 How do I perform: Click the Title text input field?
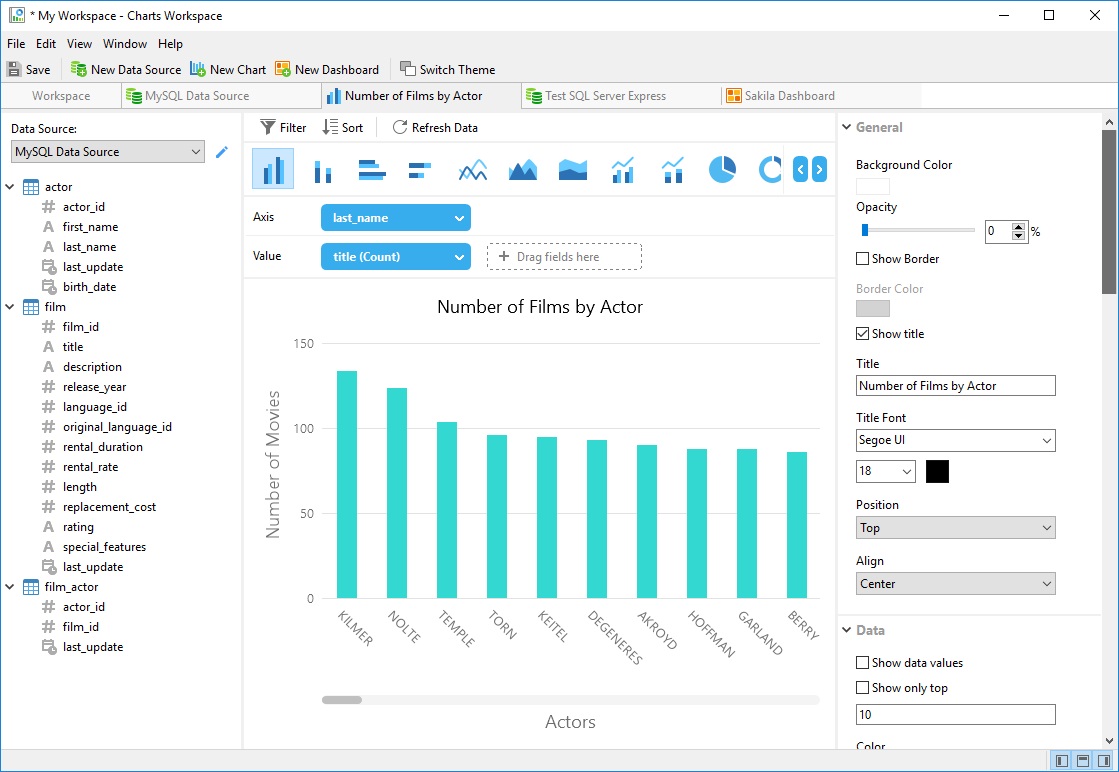[956, 386]
